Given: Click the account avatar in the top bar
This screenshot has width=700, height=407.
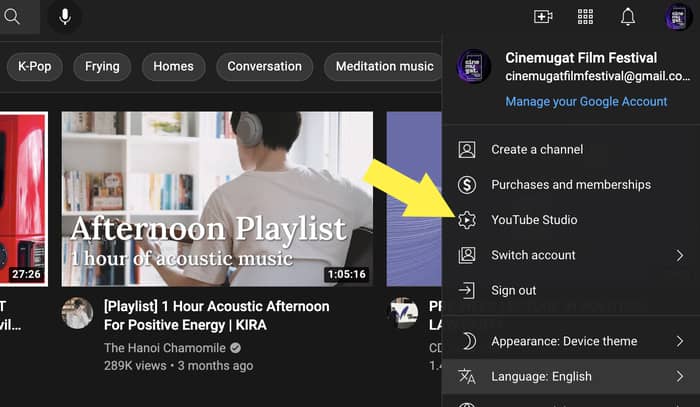Looking at the screenshot, I should [678, 17].
